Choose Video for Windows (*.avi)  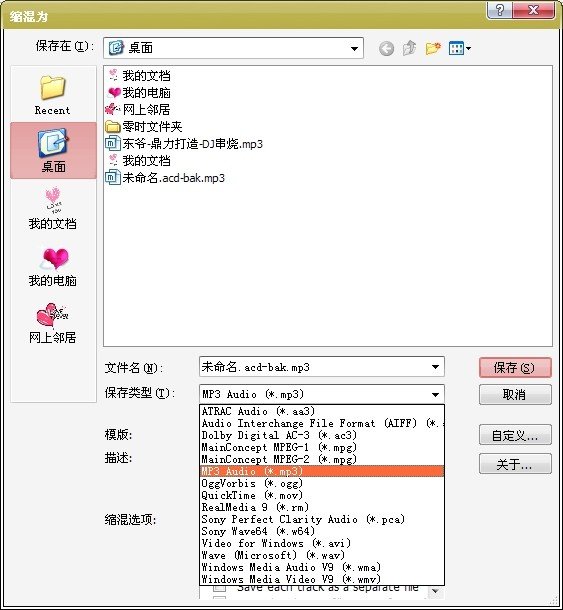[322, 543]
